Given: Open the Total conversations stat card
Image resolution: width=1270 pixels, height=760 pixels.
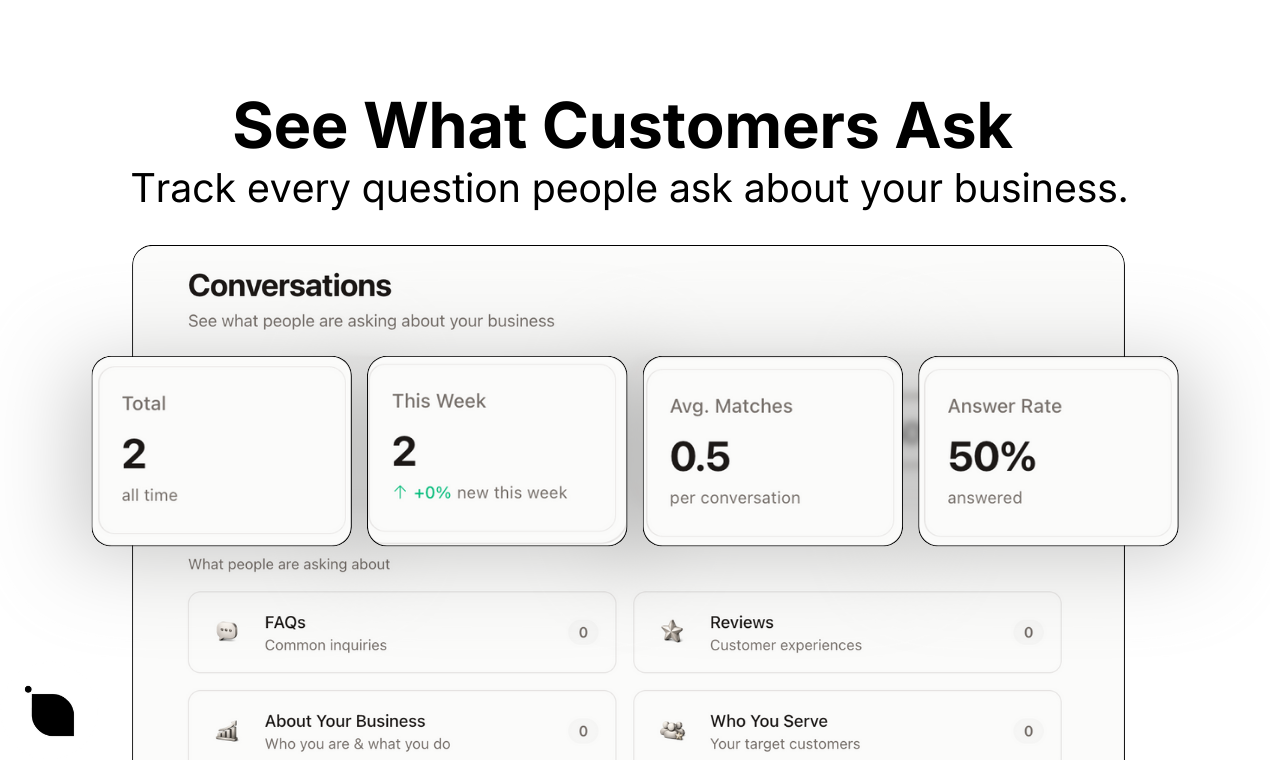Looking at the screenshot, I should (222, 451).
